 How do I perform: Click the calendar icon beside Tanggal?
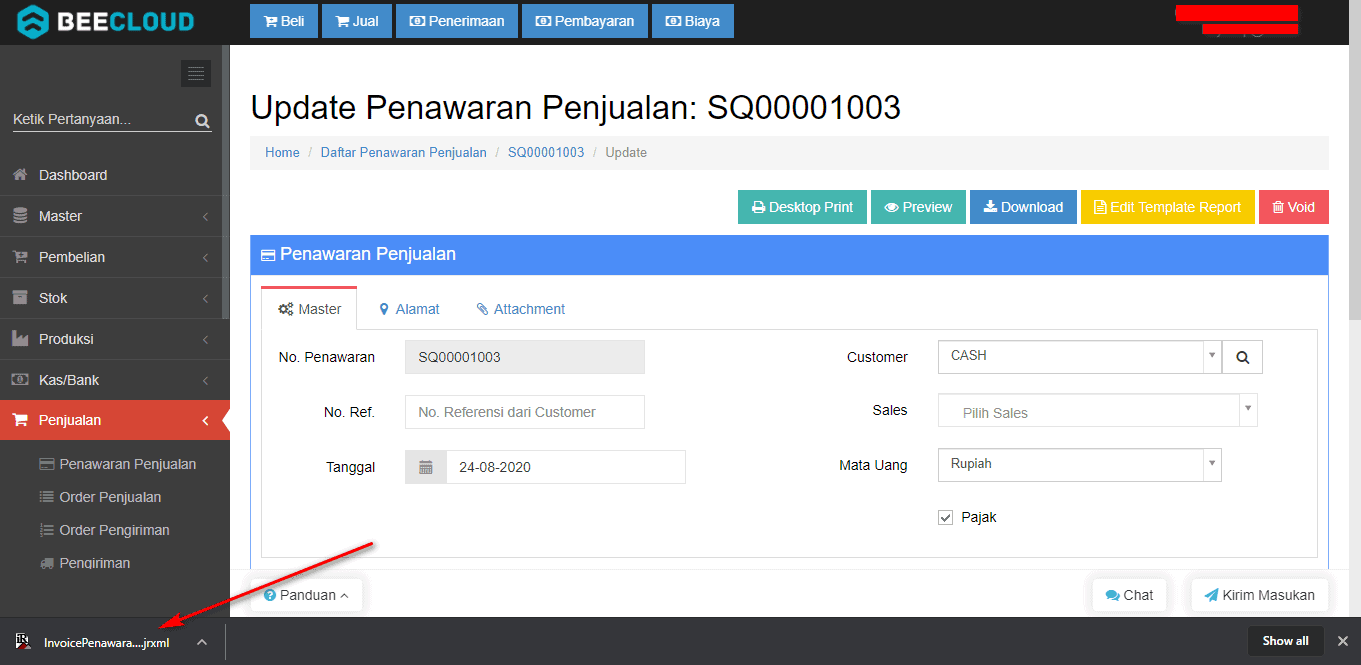click(x=426, y=467)
